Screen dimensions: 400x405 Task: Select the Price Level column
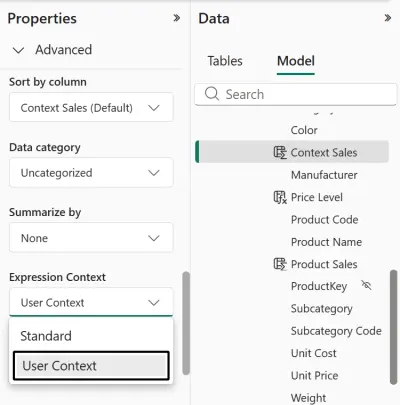[x=317, y=197]
